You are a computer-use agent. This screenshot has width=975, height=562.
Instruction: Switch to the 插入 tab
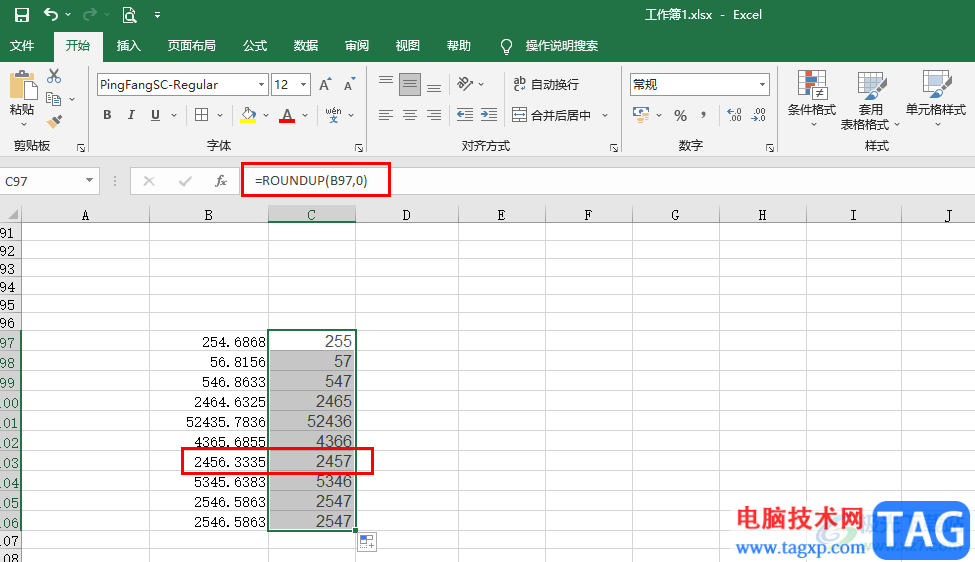[129, 45]
